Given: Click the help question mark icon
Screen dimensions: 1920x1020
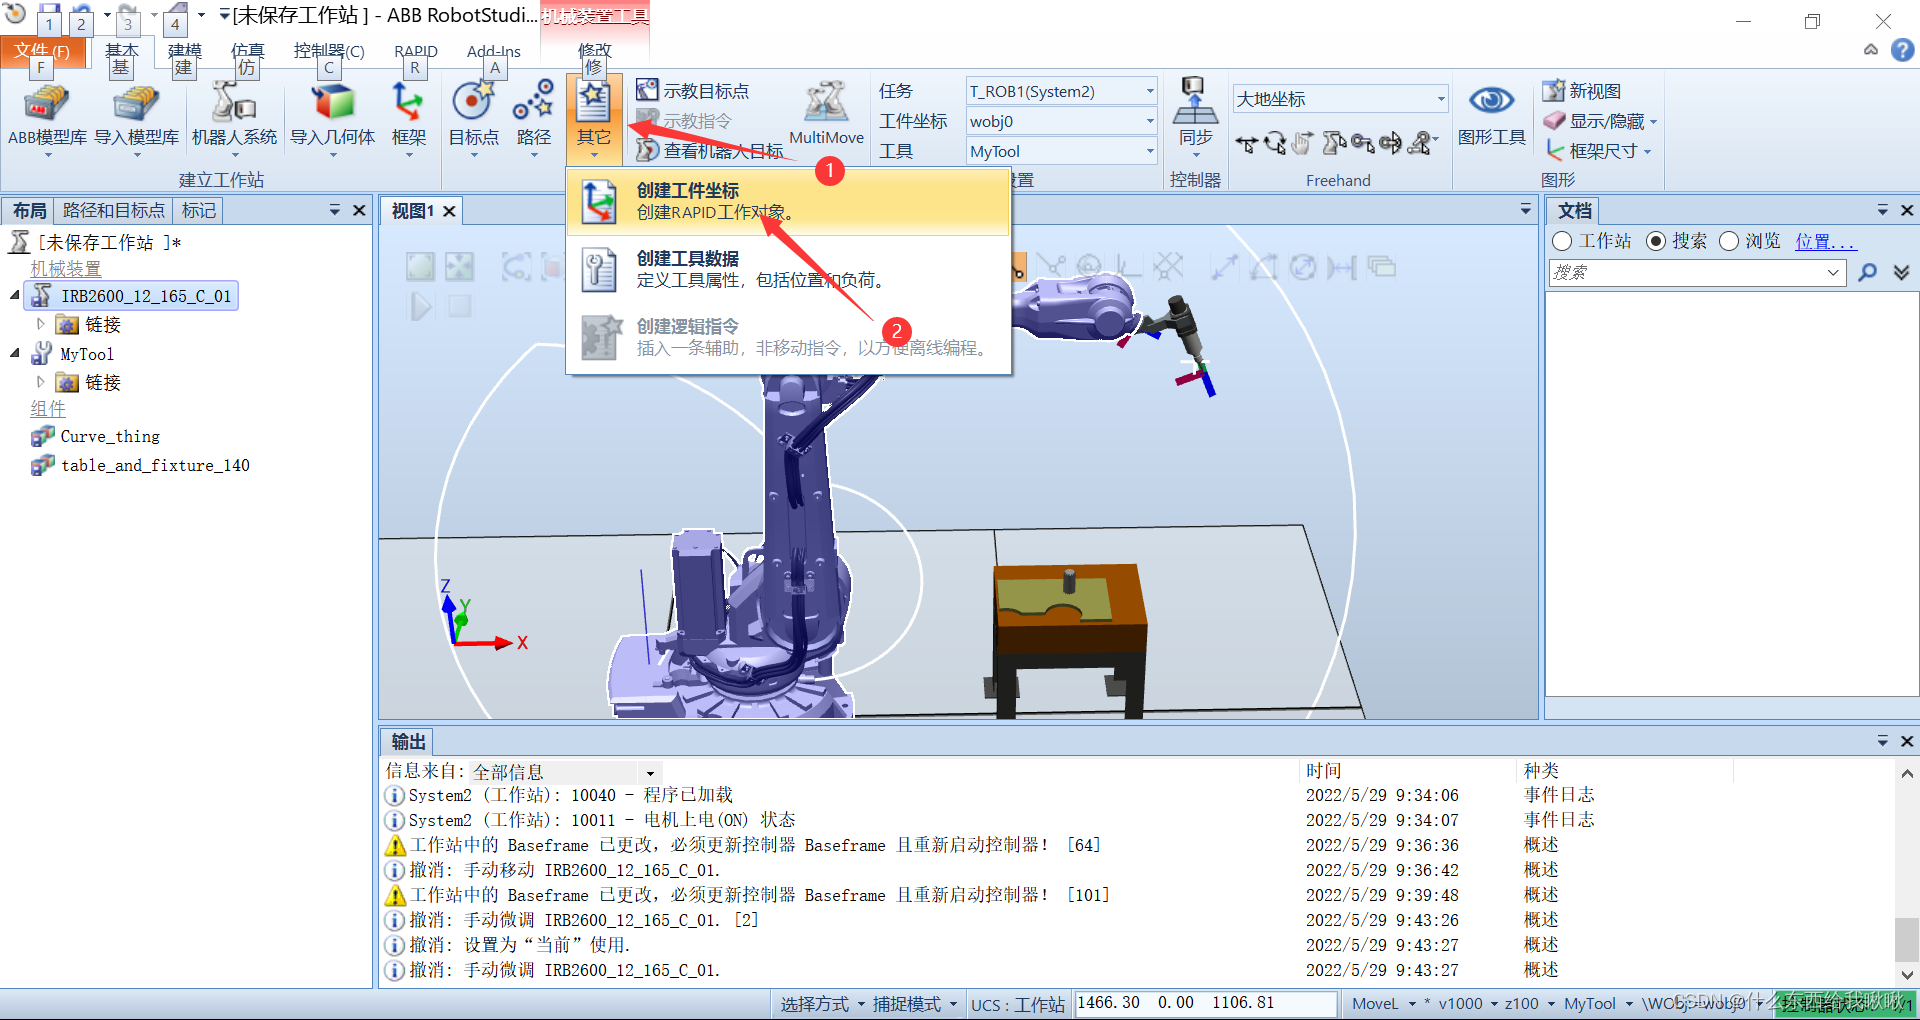Looking at the screenshot, I should (1902, 49).
